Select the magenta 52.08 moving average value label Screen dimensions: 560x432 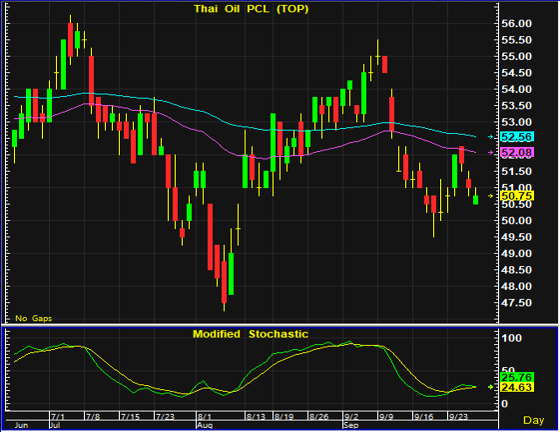point(517,153)
